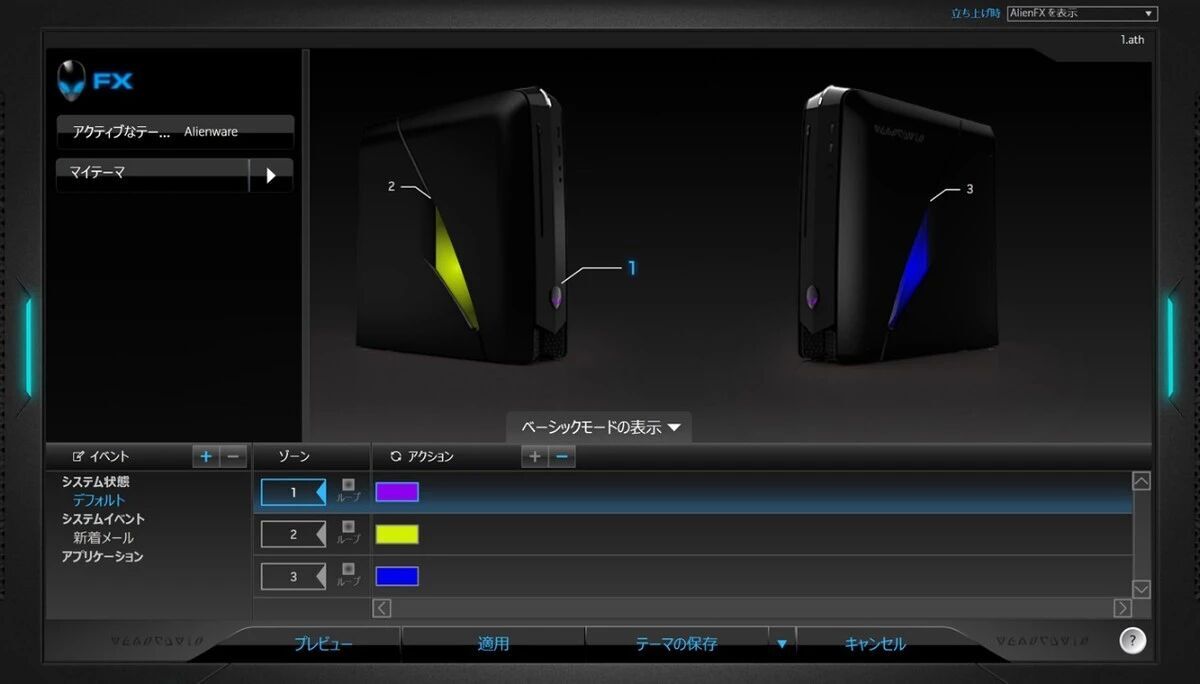1200x684 pixels.
Task: Pick the blue color swatch for zone 3
Action: click(x=397, y=576)
